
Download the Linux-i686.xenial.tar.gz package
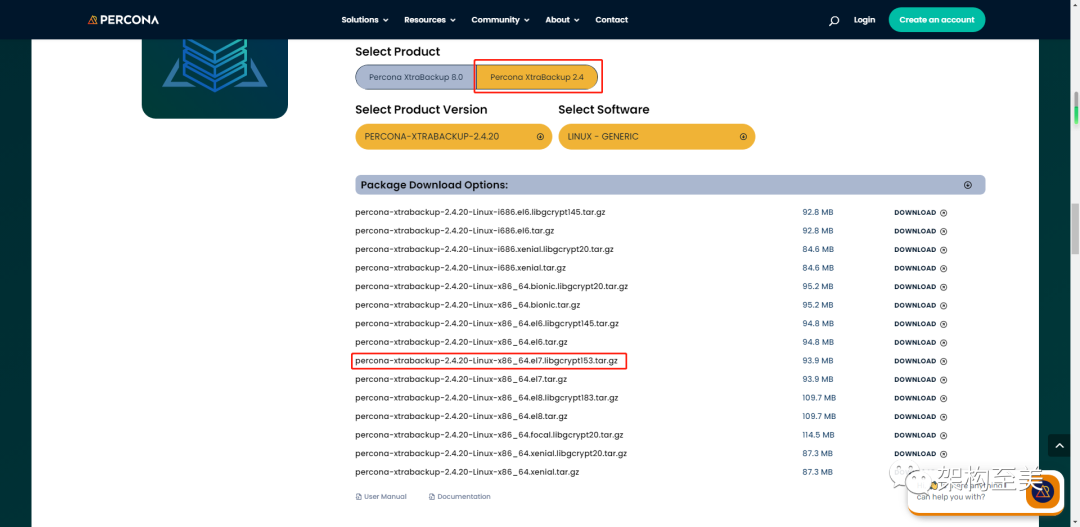pyautogui.click(x=920, y=269)
